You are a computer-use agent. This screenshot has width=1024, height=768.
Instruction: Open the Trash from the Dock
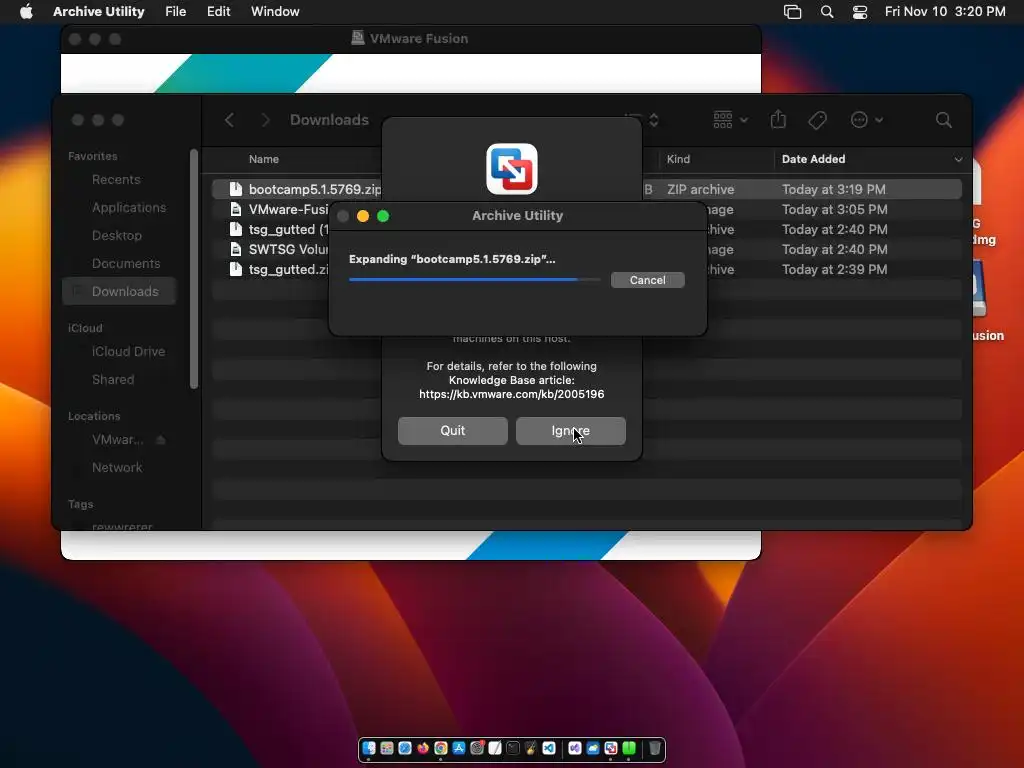point(655,748)
